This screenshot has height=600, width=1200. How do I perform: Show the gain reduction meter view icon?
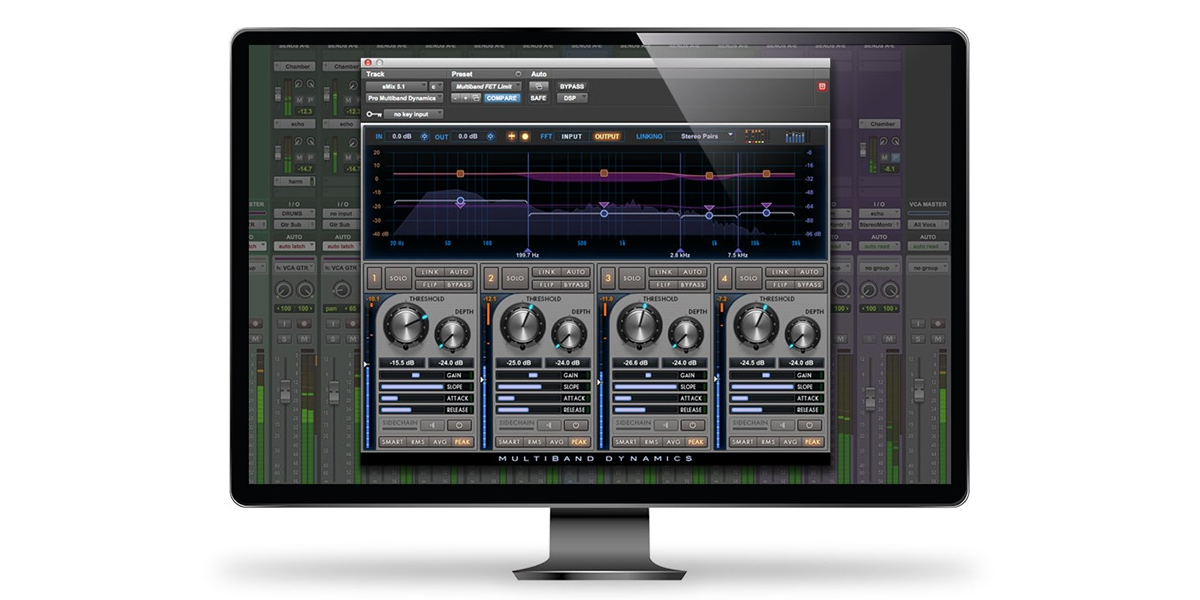(x=755, y=136)
